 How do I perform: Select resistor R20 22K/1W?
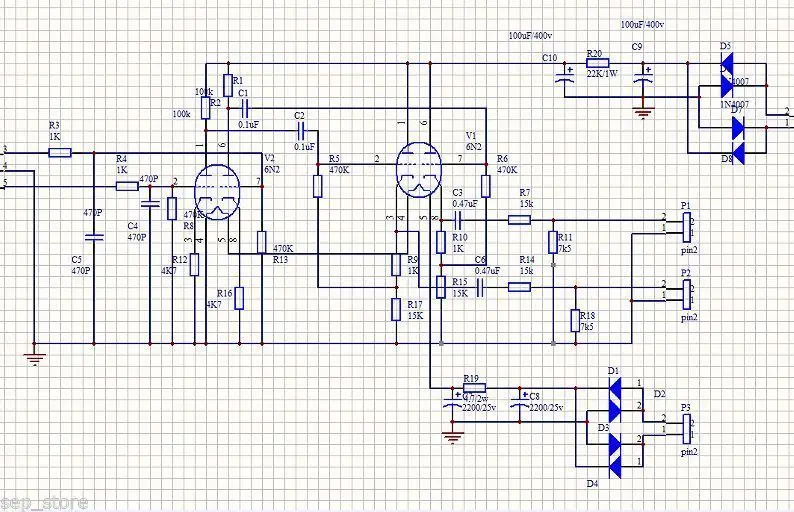tap(601, 63)
